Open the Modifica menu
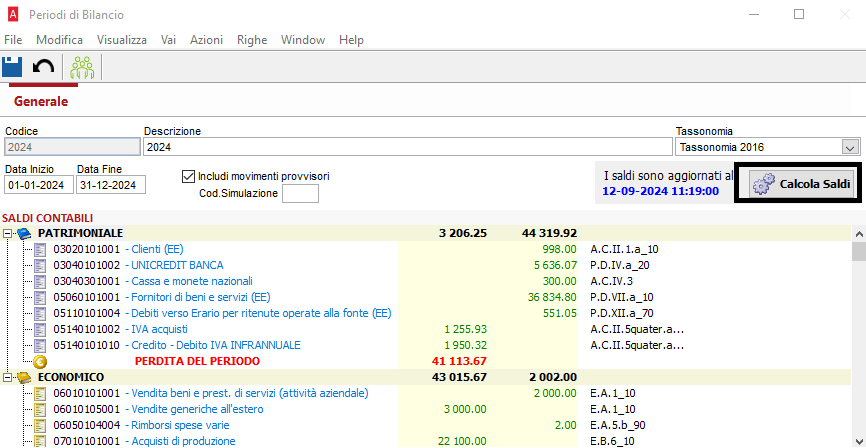This screenshot has height=448, width=866. point(60,40)
